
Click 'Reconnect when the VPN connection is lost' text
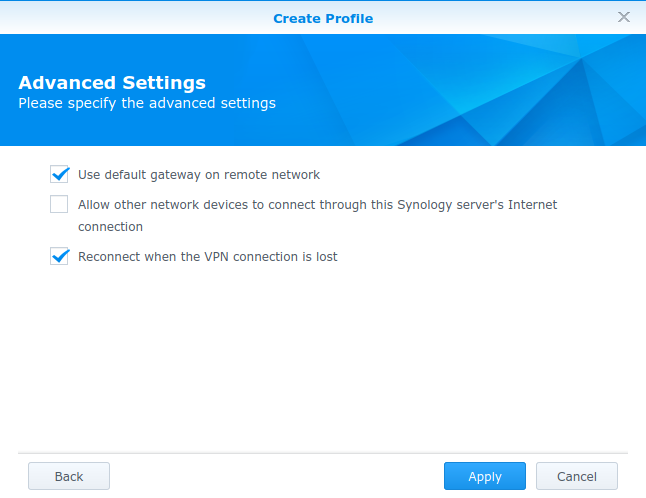(208, 257)
